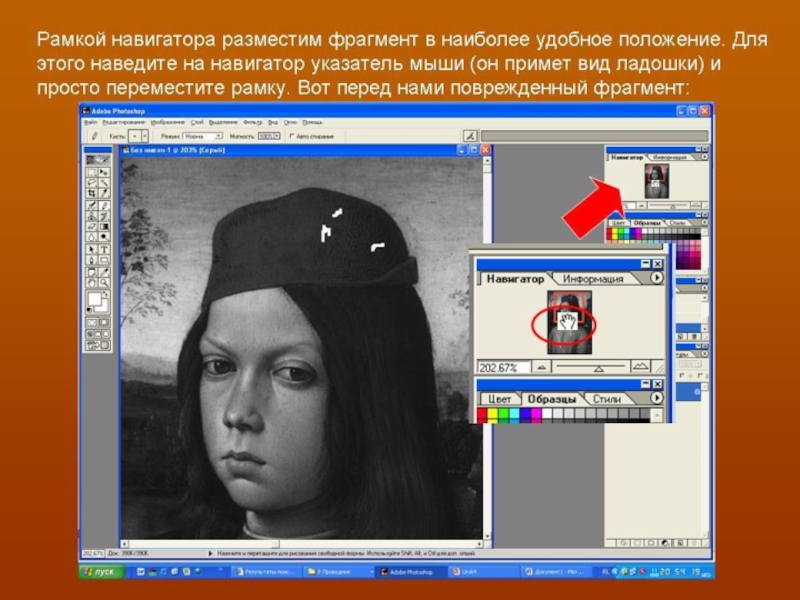Select the Type tool
The height and width of the screenshot is (600, 800).
104,249
